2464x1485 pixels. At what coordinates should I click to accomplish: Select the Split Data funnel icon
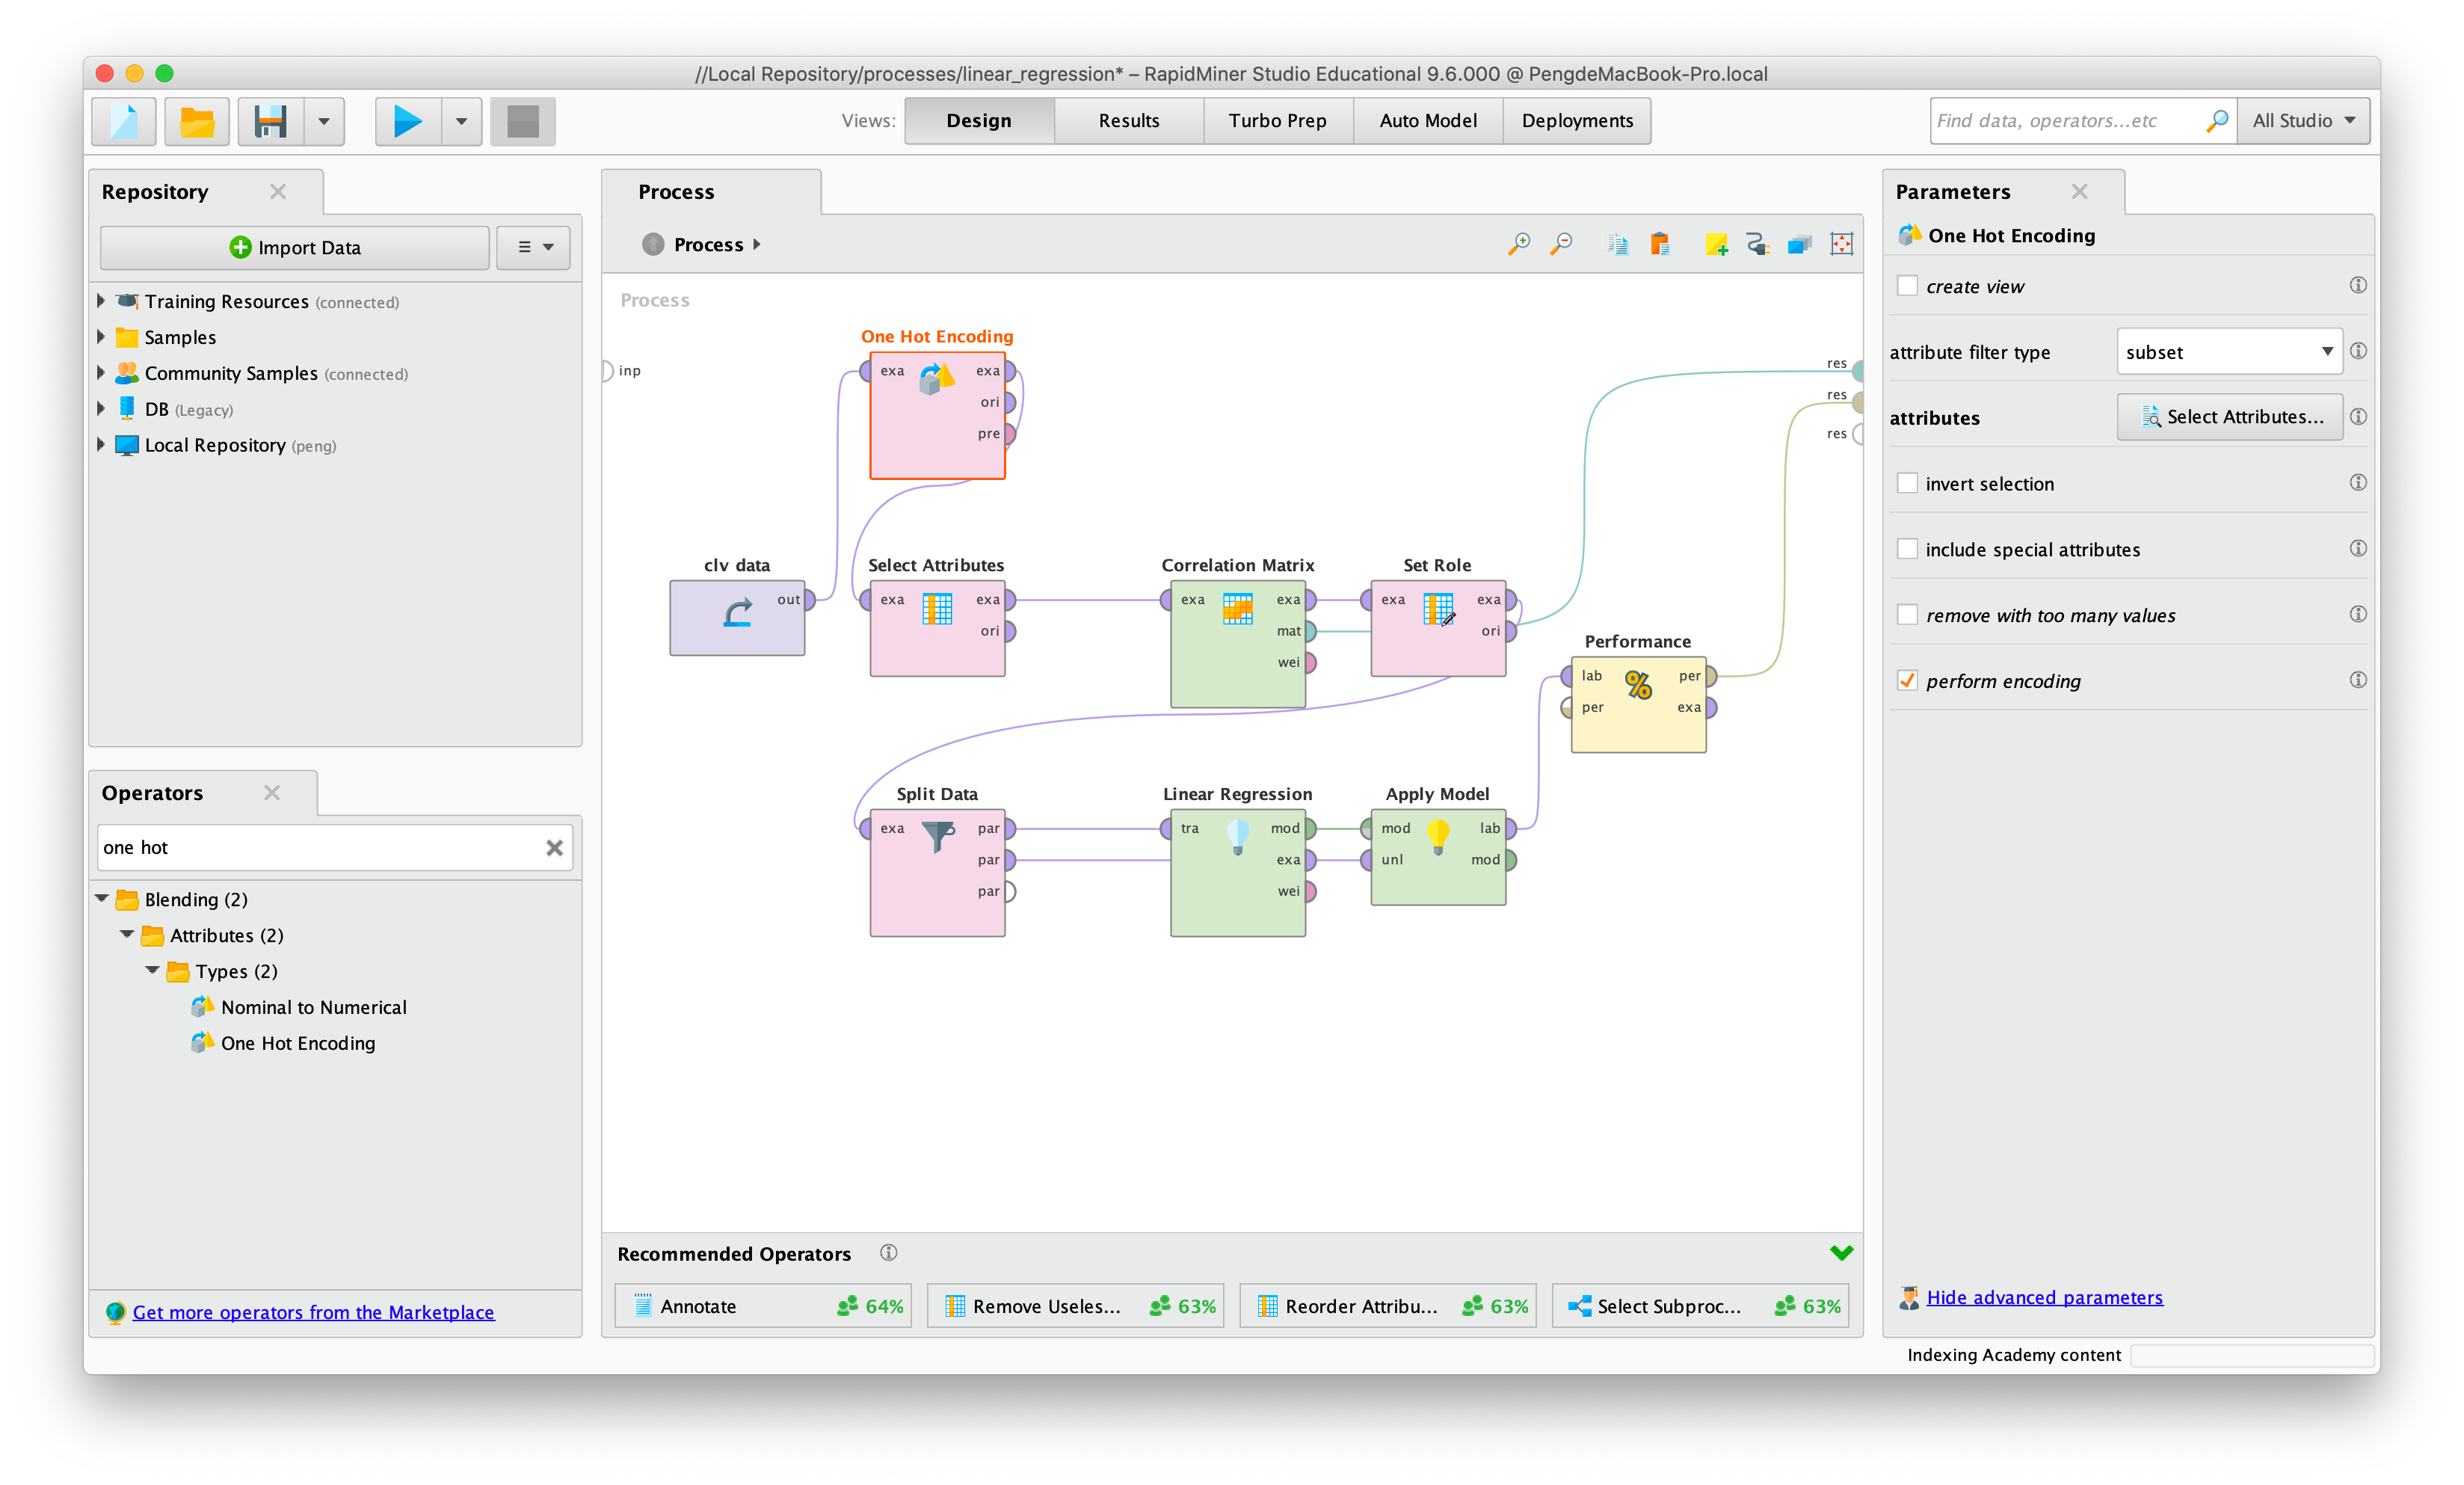click(x=937, y=836)
